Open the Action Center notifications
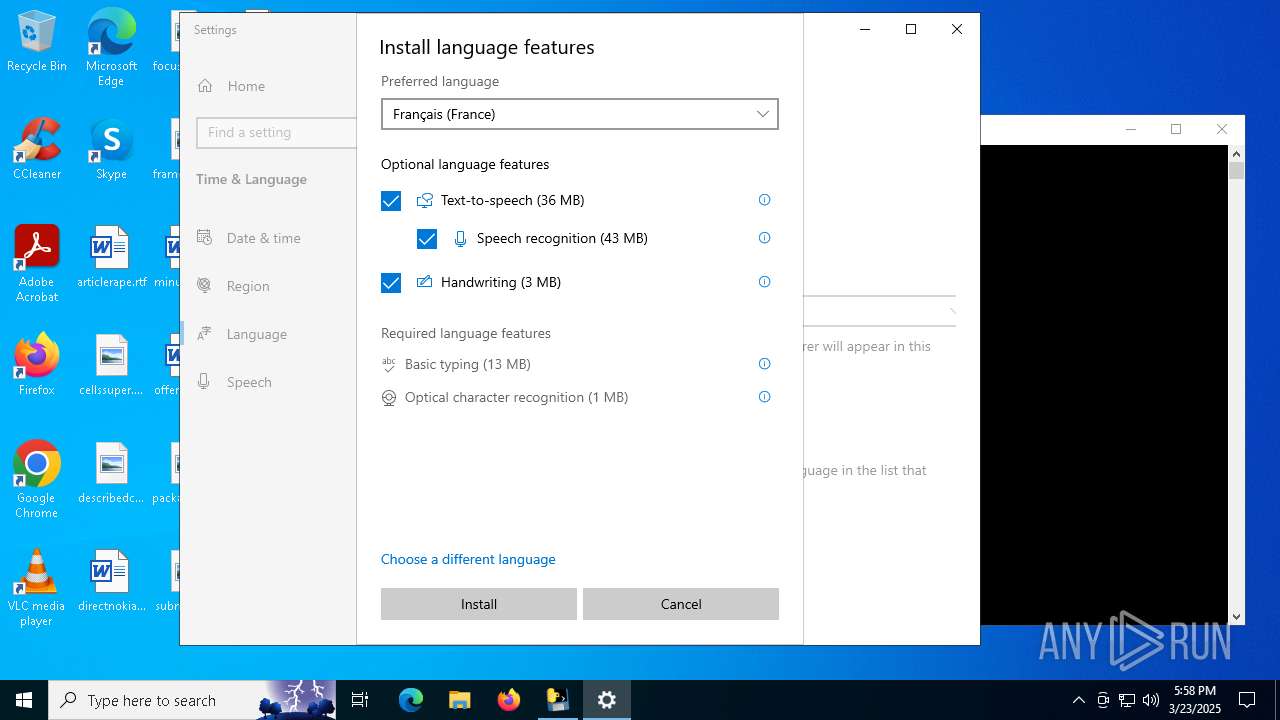This screenshot has width=1280, height=720. (x=1247, y=700)
